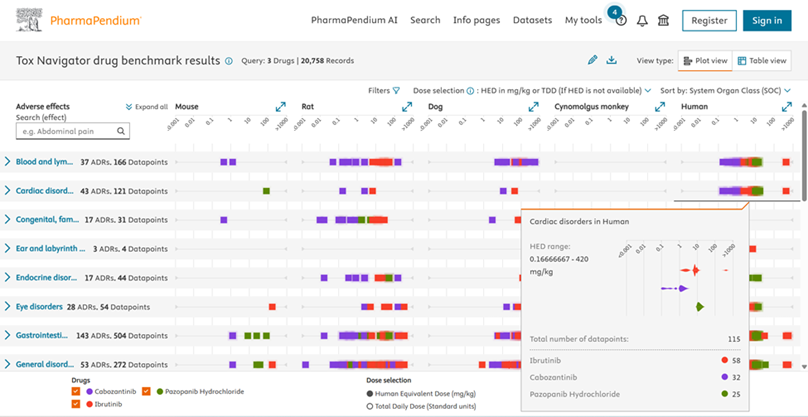Expand the Dog column to full view

click(x=533, y=106)
